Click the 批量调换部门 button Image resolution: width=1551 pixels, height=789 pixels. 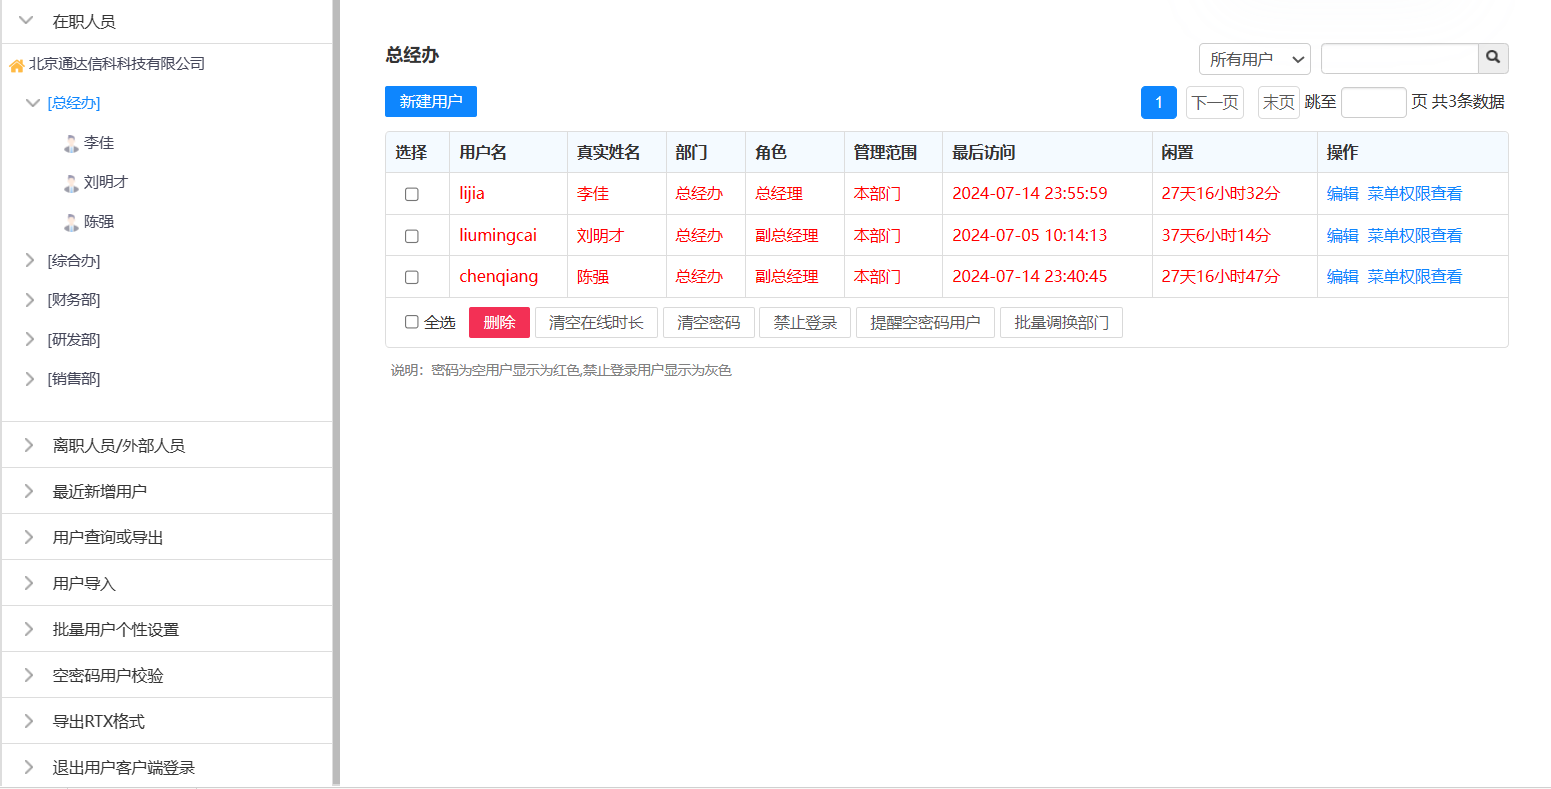coord(1060,323)
